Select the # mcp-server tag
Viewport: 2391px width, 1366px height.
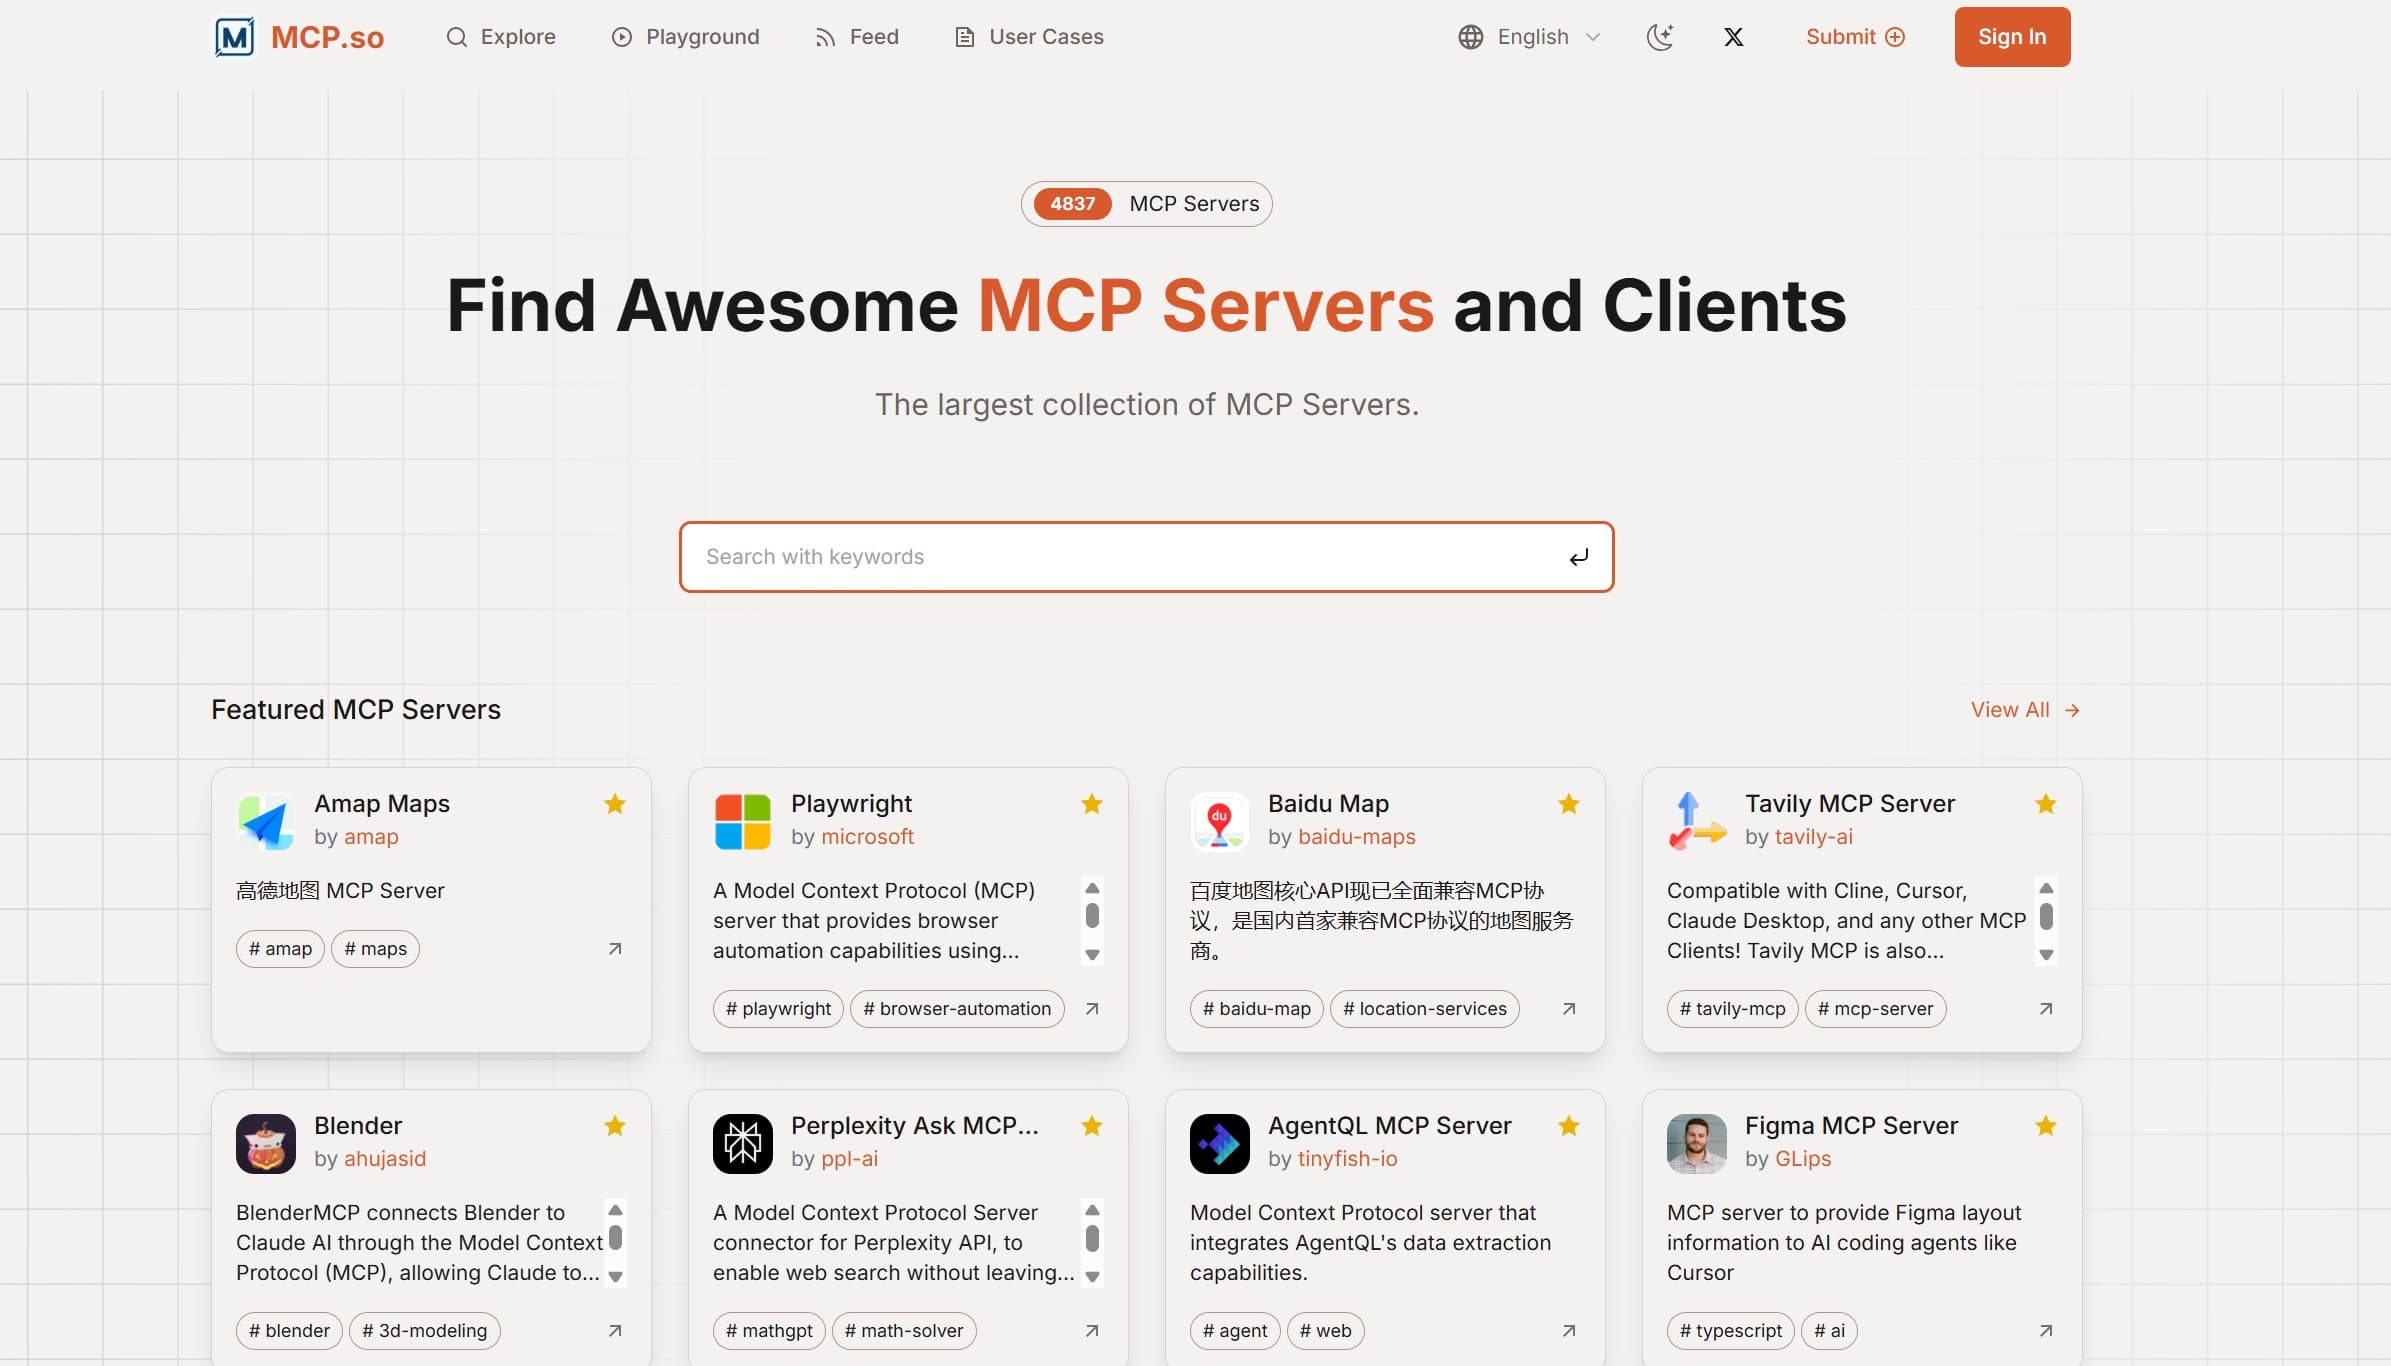point(1875,1009)
